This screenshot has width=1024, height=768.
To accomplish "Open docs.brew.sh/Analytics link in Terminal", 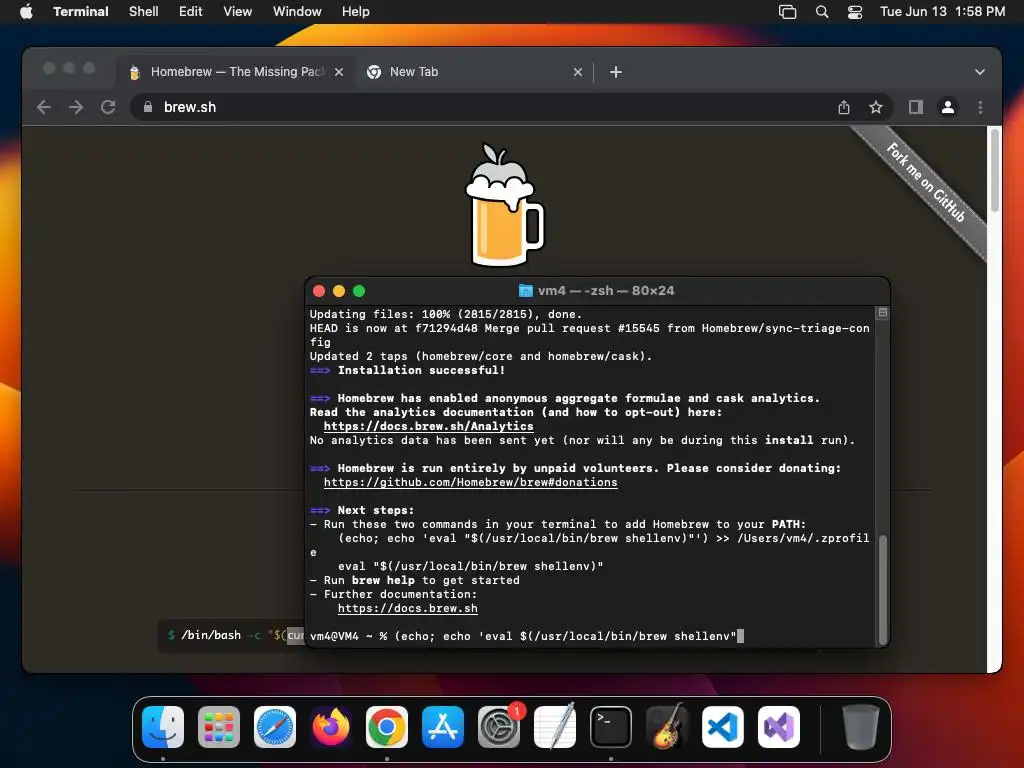I will tap(428, 426).
